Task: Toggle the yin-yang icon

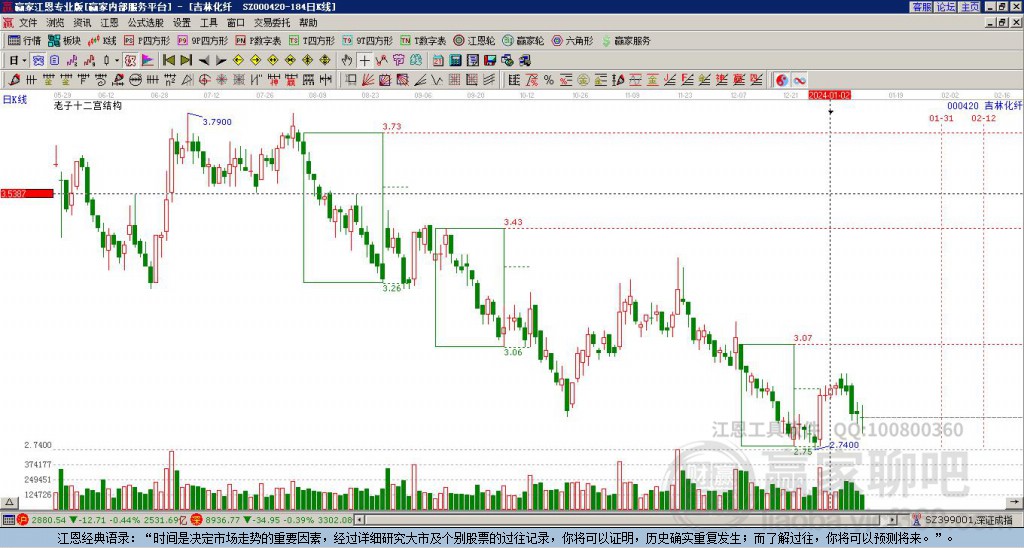Action: (782, 80)
